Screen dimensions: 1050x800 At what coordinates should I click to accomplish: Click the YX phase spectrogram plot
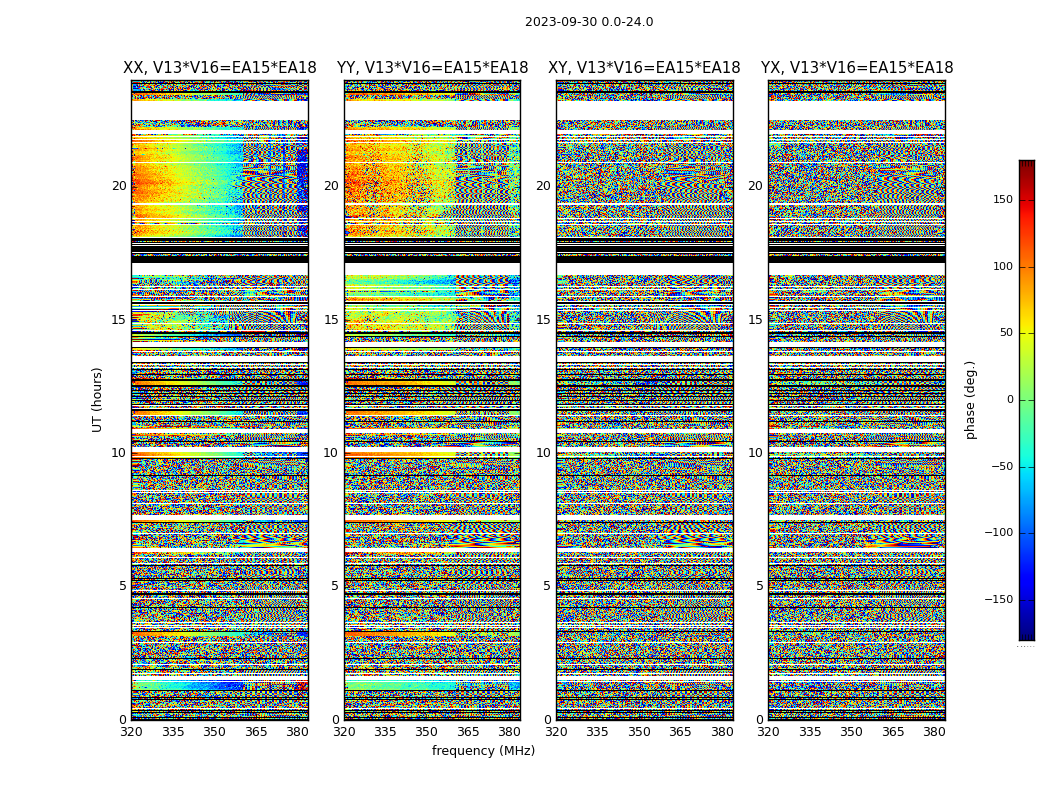click(857, 400)
